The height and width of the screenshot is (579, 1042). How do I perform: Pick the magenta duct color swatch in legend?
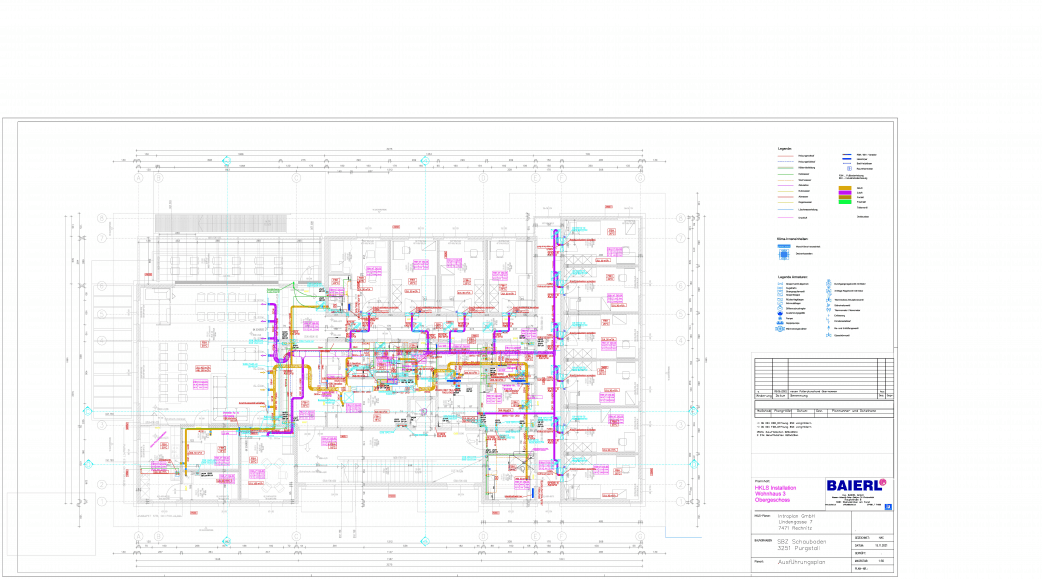click(846, 193)
